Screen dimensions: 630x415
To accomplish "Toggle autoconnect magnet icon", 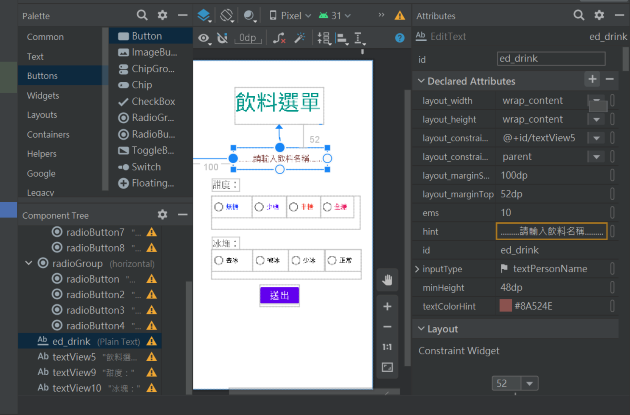I will (222, 38).
